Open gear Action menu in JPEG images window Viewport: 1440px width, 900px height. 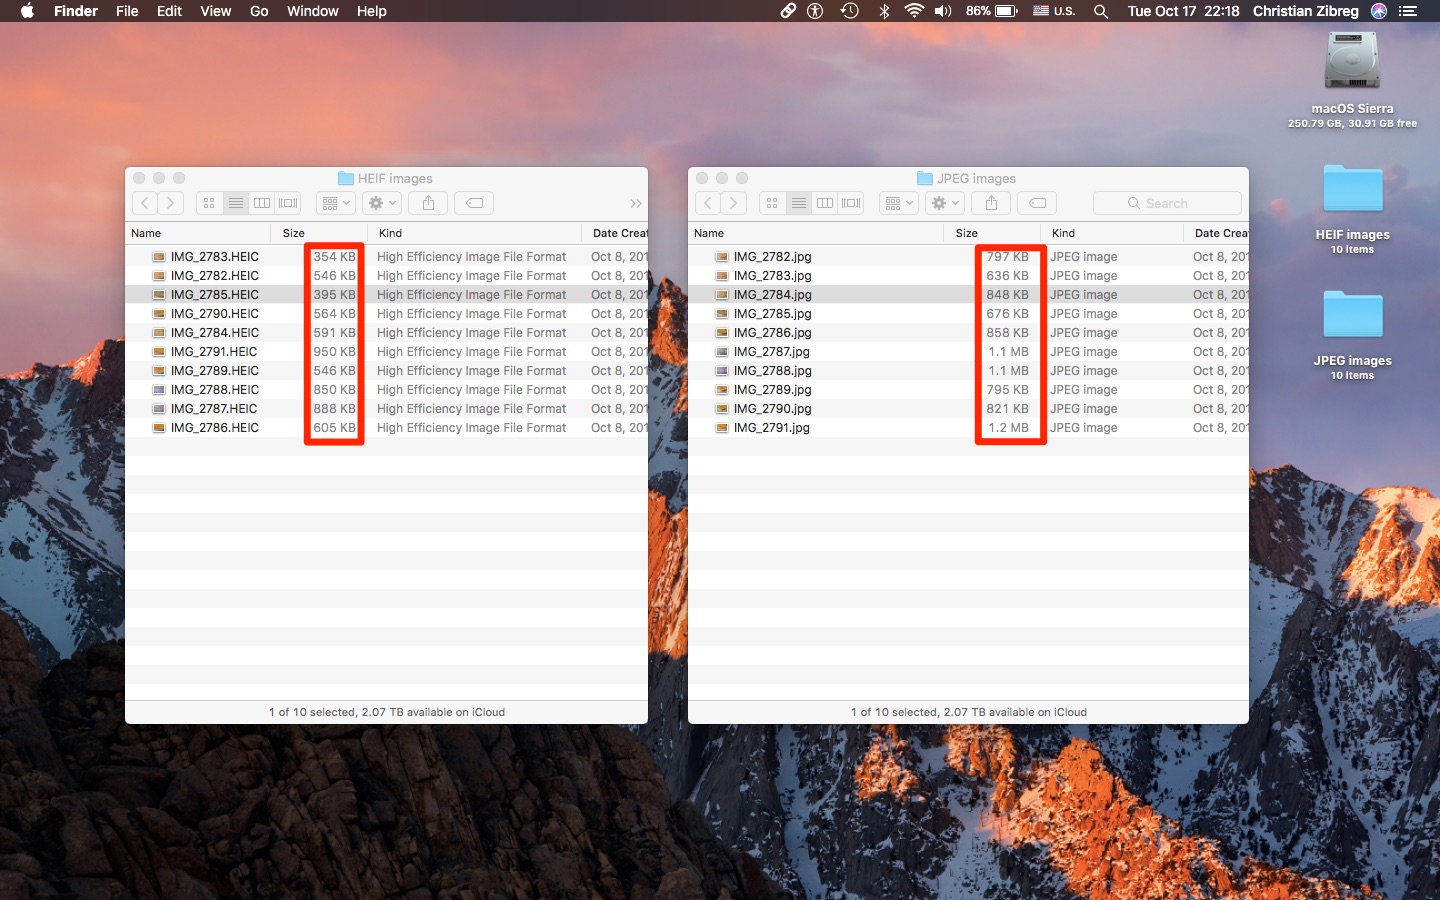coord(944,203)
